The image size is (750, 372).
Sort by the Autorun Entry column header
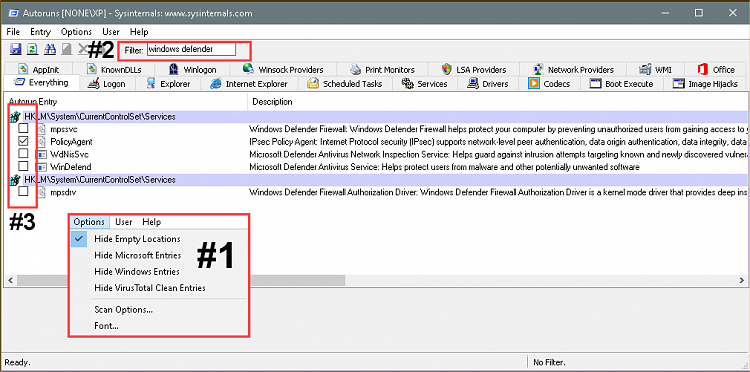(x=126, y=102)
